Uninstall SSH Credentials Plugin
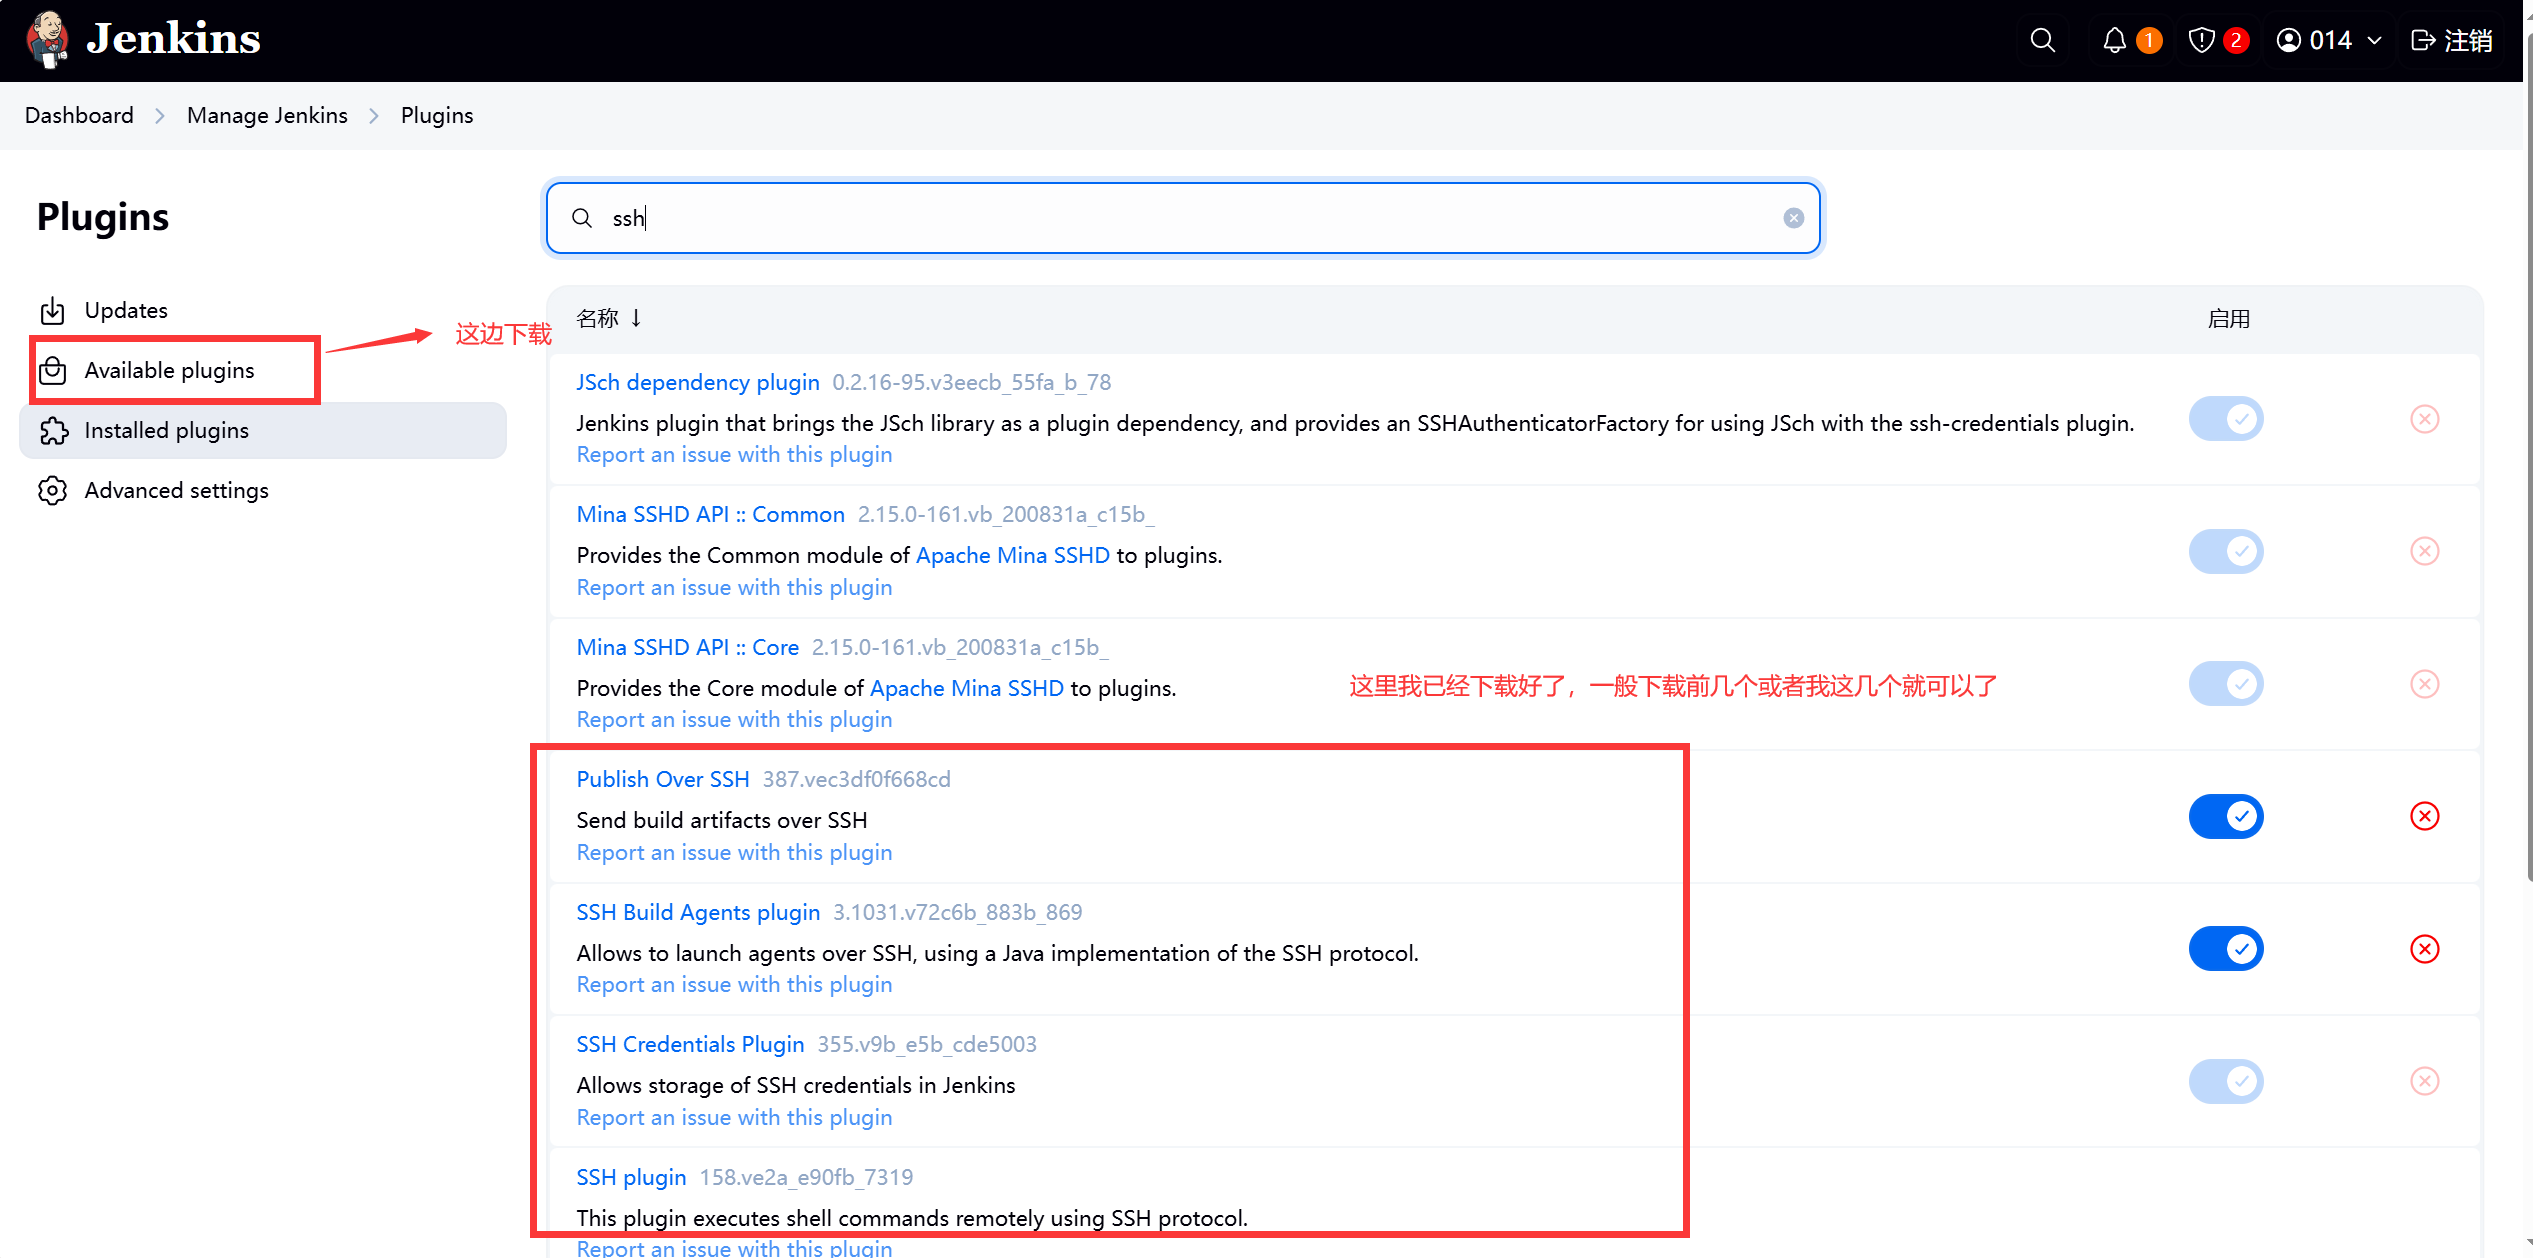Image resolution: width=2533 pixels, height=1258 pixels. (2425, 1082)
